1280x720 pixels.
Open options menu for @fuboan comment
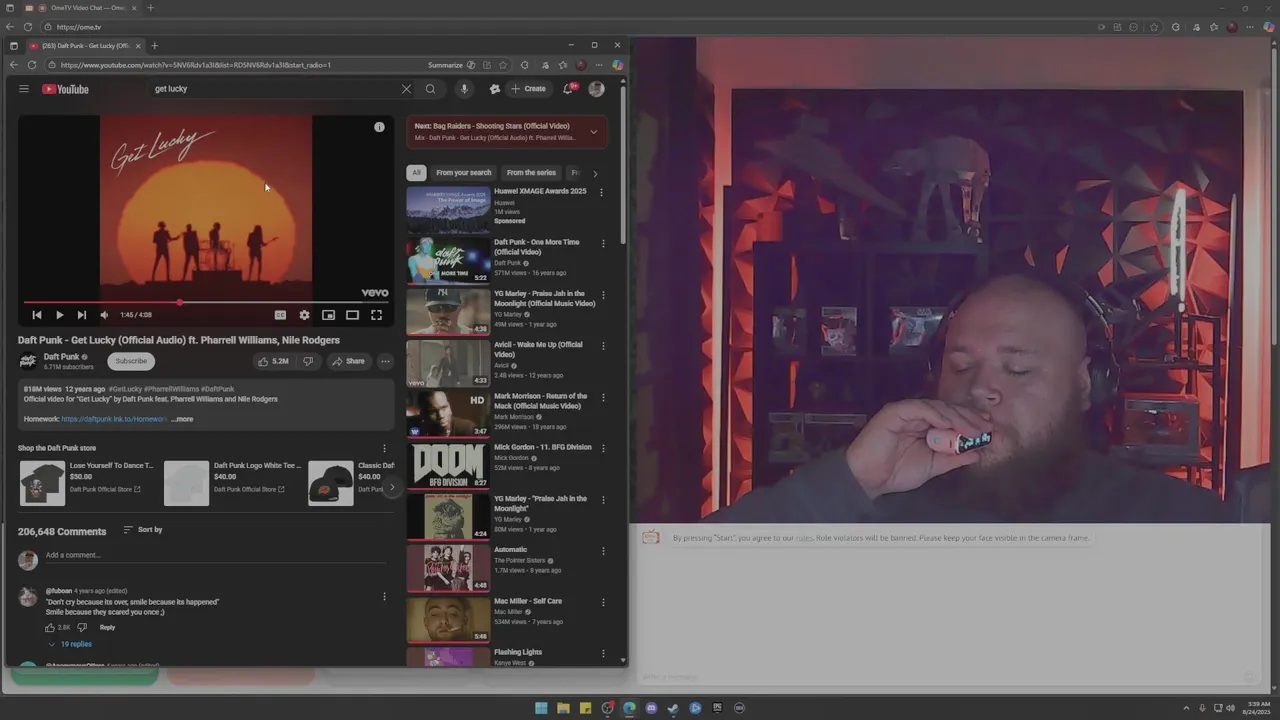(384, 597)
